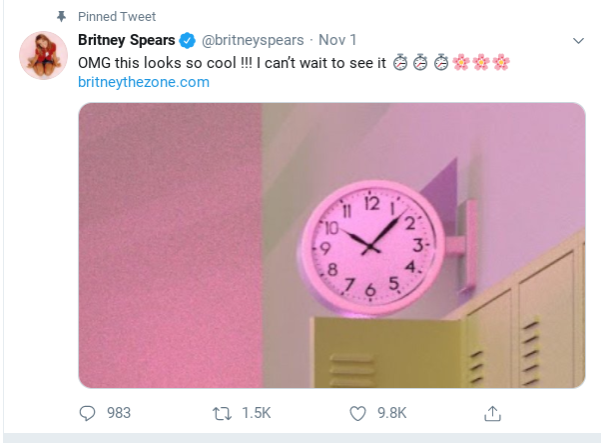Click the Nov 1 timestamp

coord(338,40)
